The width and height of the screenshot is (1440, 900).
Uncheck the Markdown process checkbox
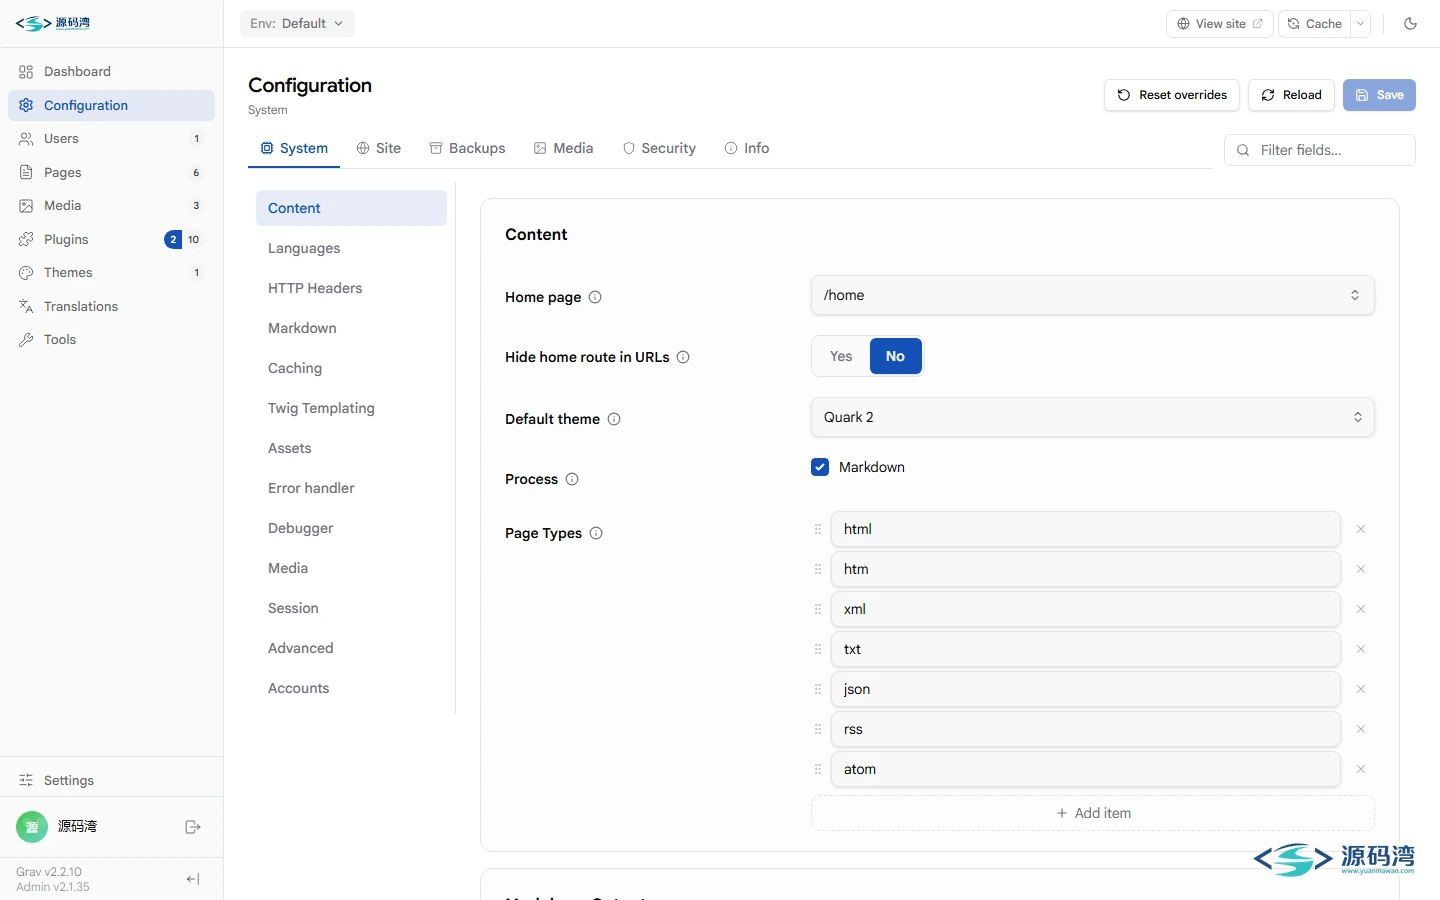click(x=820, y=467)
